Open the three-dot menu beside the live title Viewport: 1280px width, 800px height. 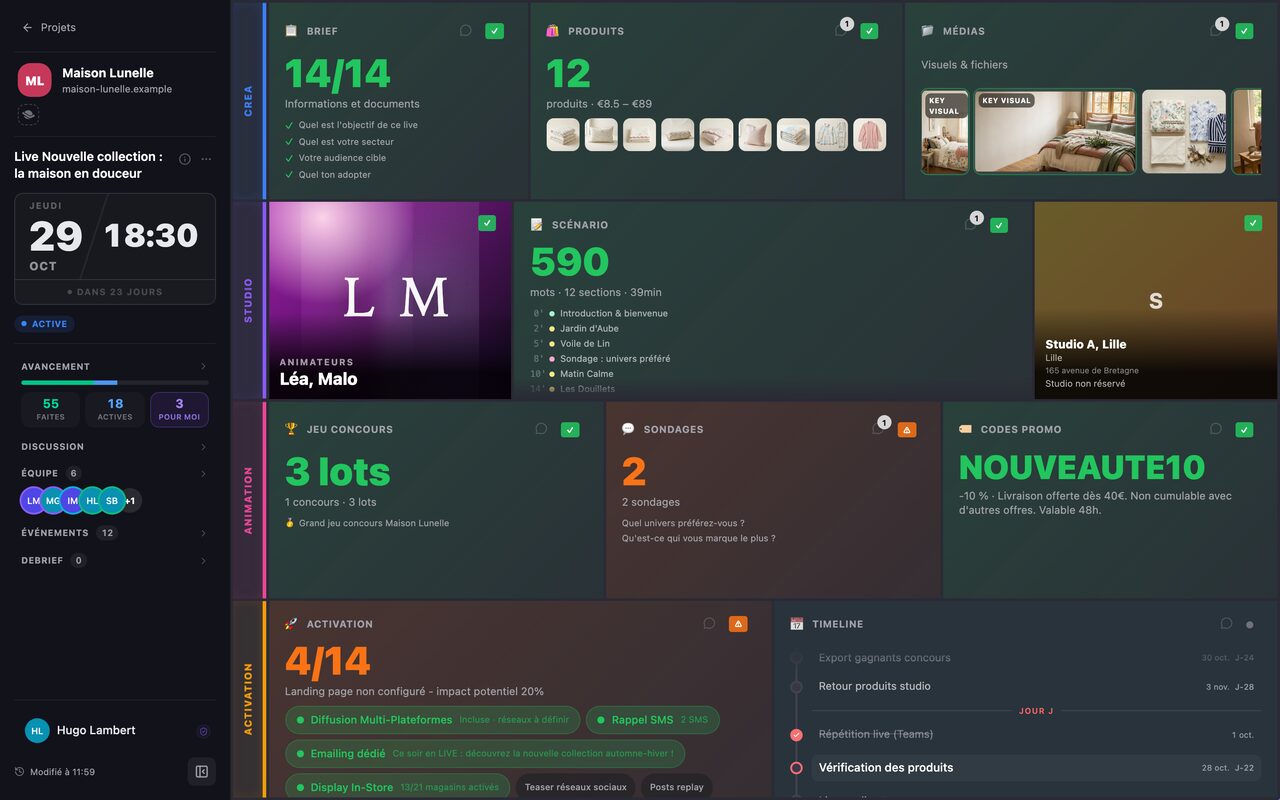[206, 159]
